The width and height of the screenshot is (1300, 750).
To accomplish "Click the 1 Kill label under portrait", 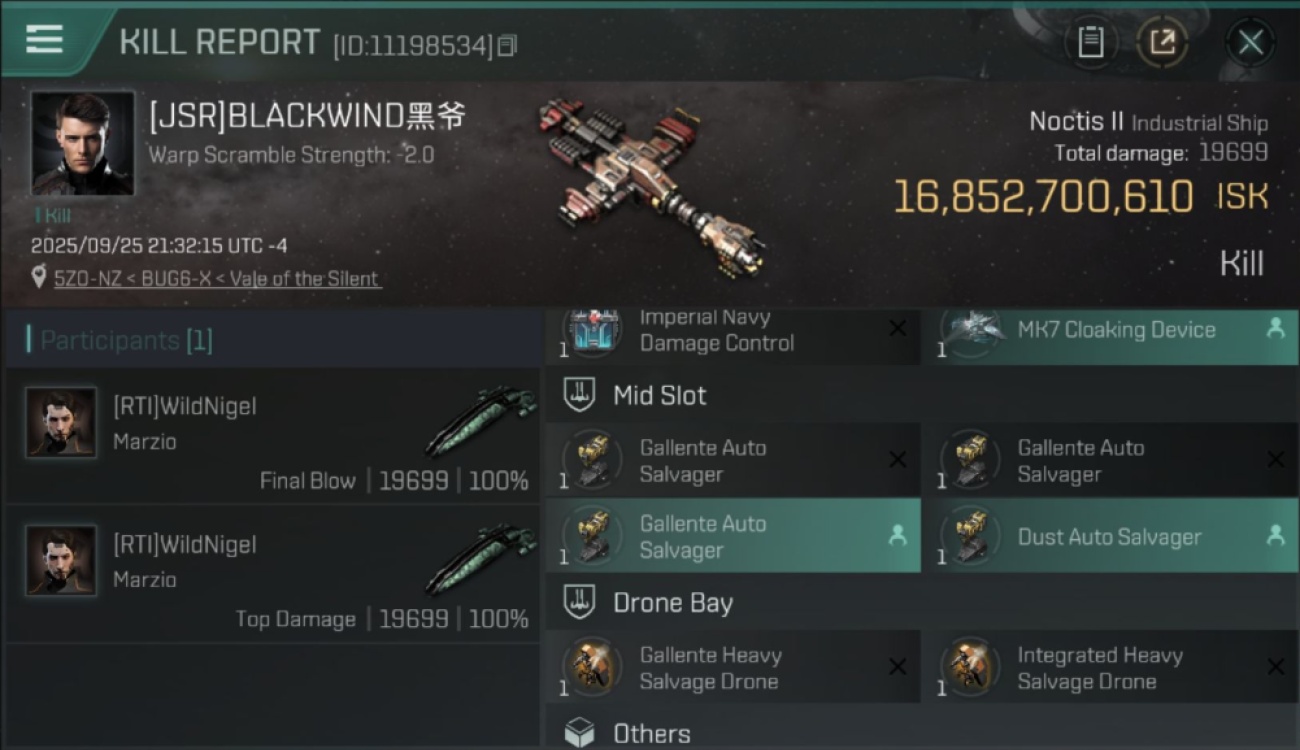I will (x=51, y=215).
